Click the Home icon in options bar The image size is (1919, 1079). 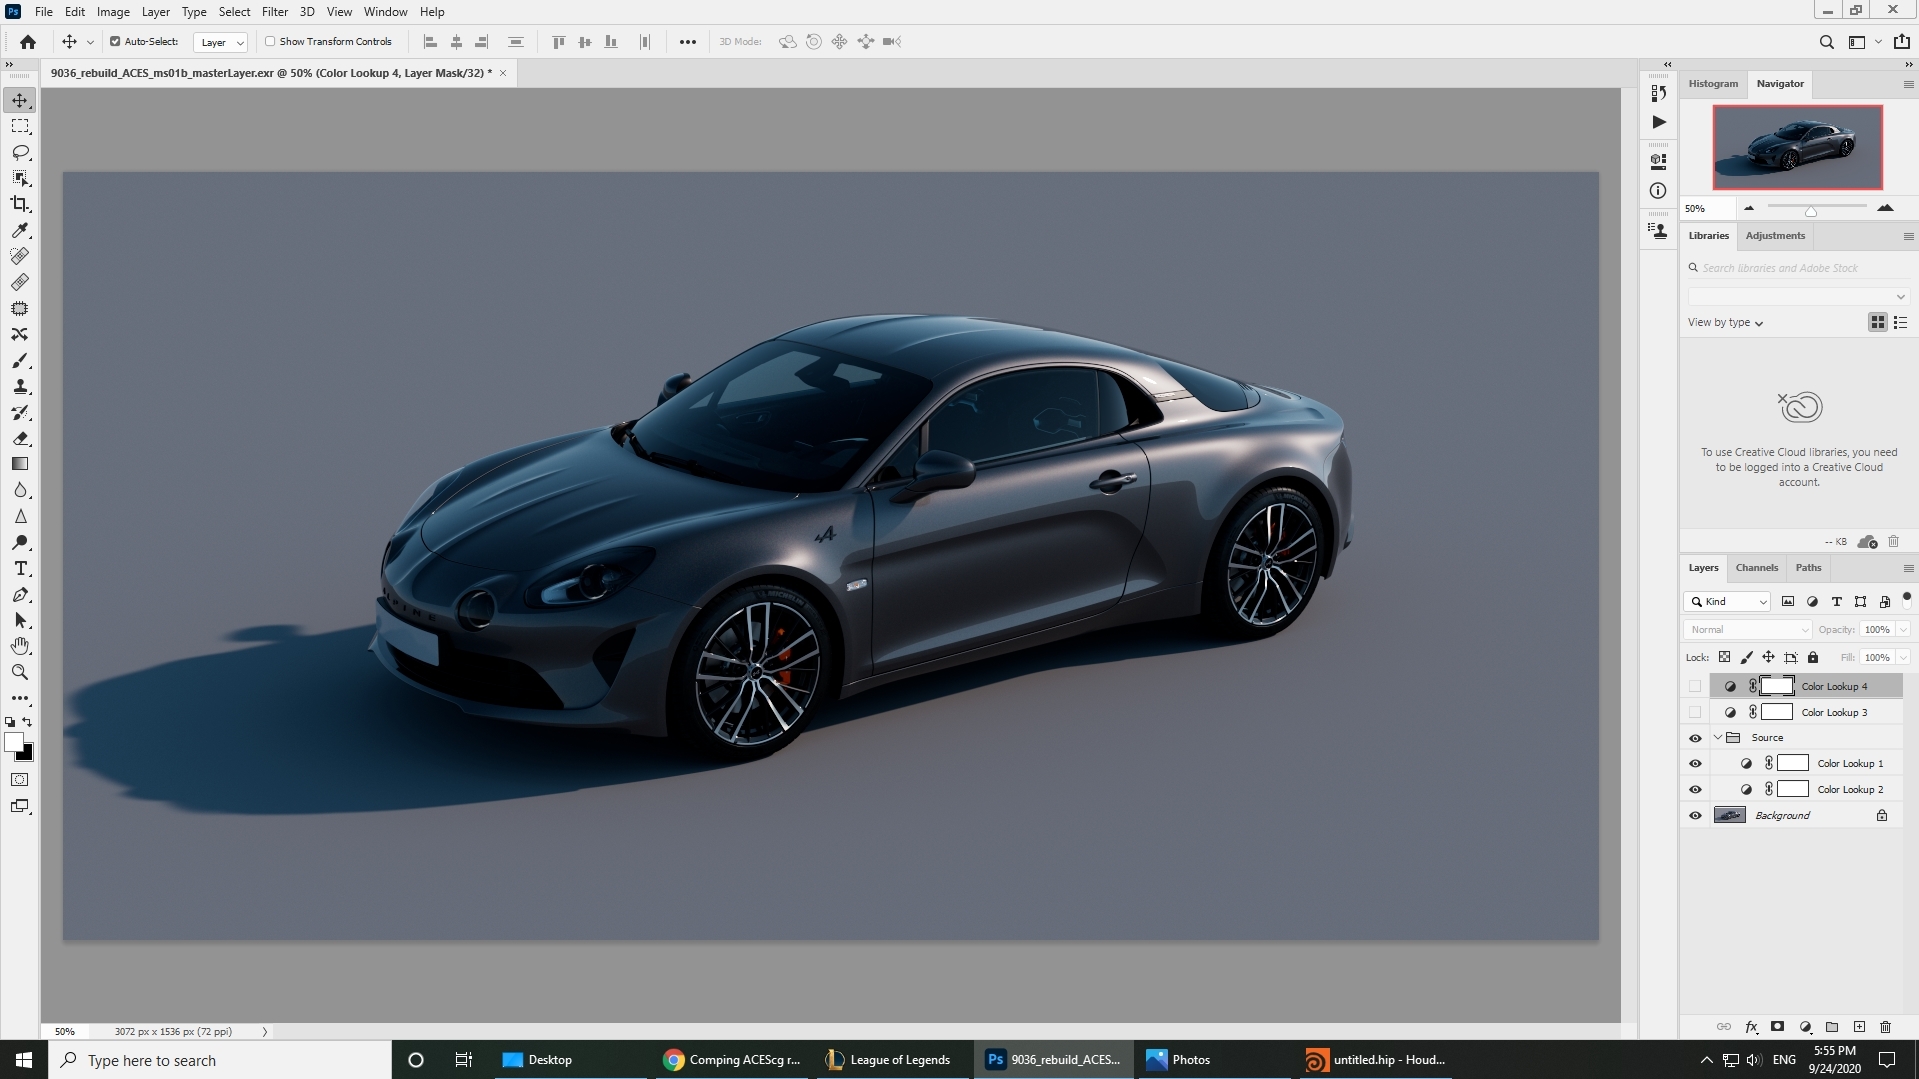pos(28,42)
